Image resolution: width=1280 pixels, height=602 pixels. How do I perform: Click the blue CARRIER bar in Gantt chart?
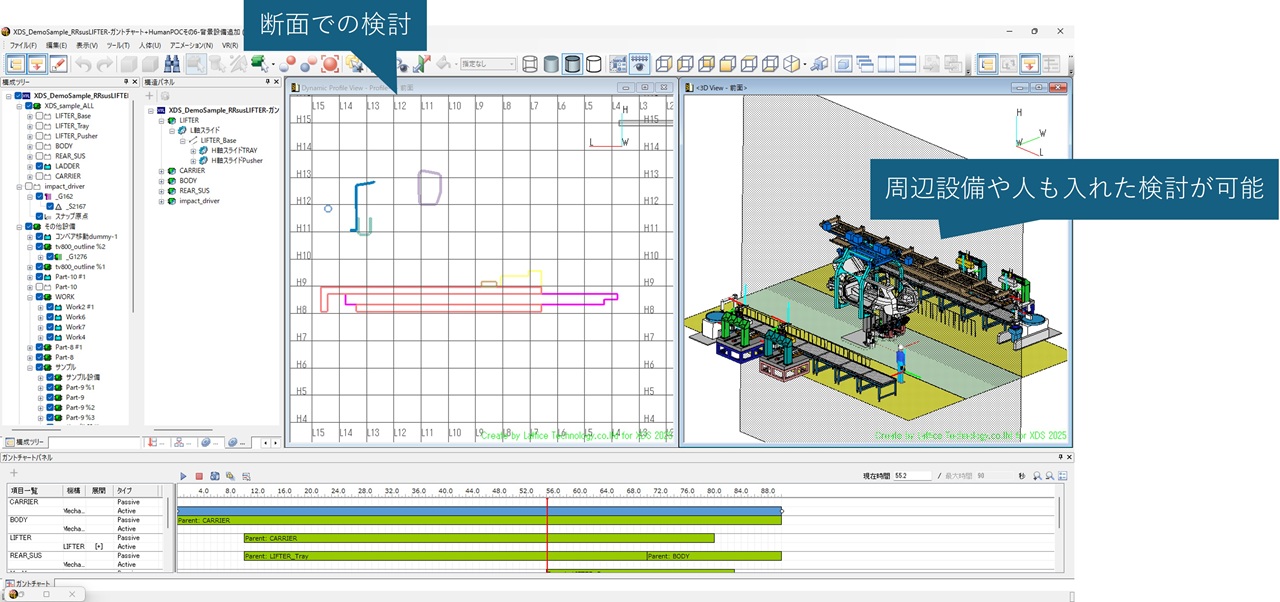pos(478,511)
